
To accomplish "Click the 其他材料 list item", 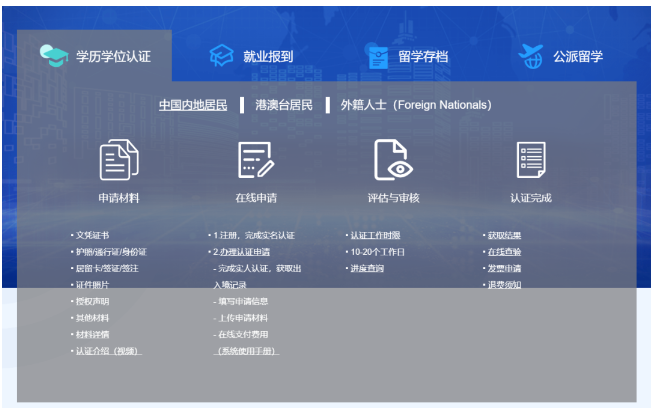I will tap(92, 318).
